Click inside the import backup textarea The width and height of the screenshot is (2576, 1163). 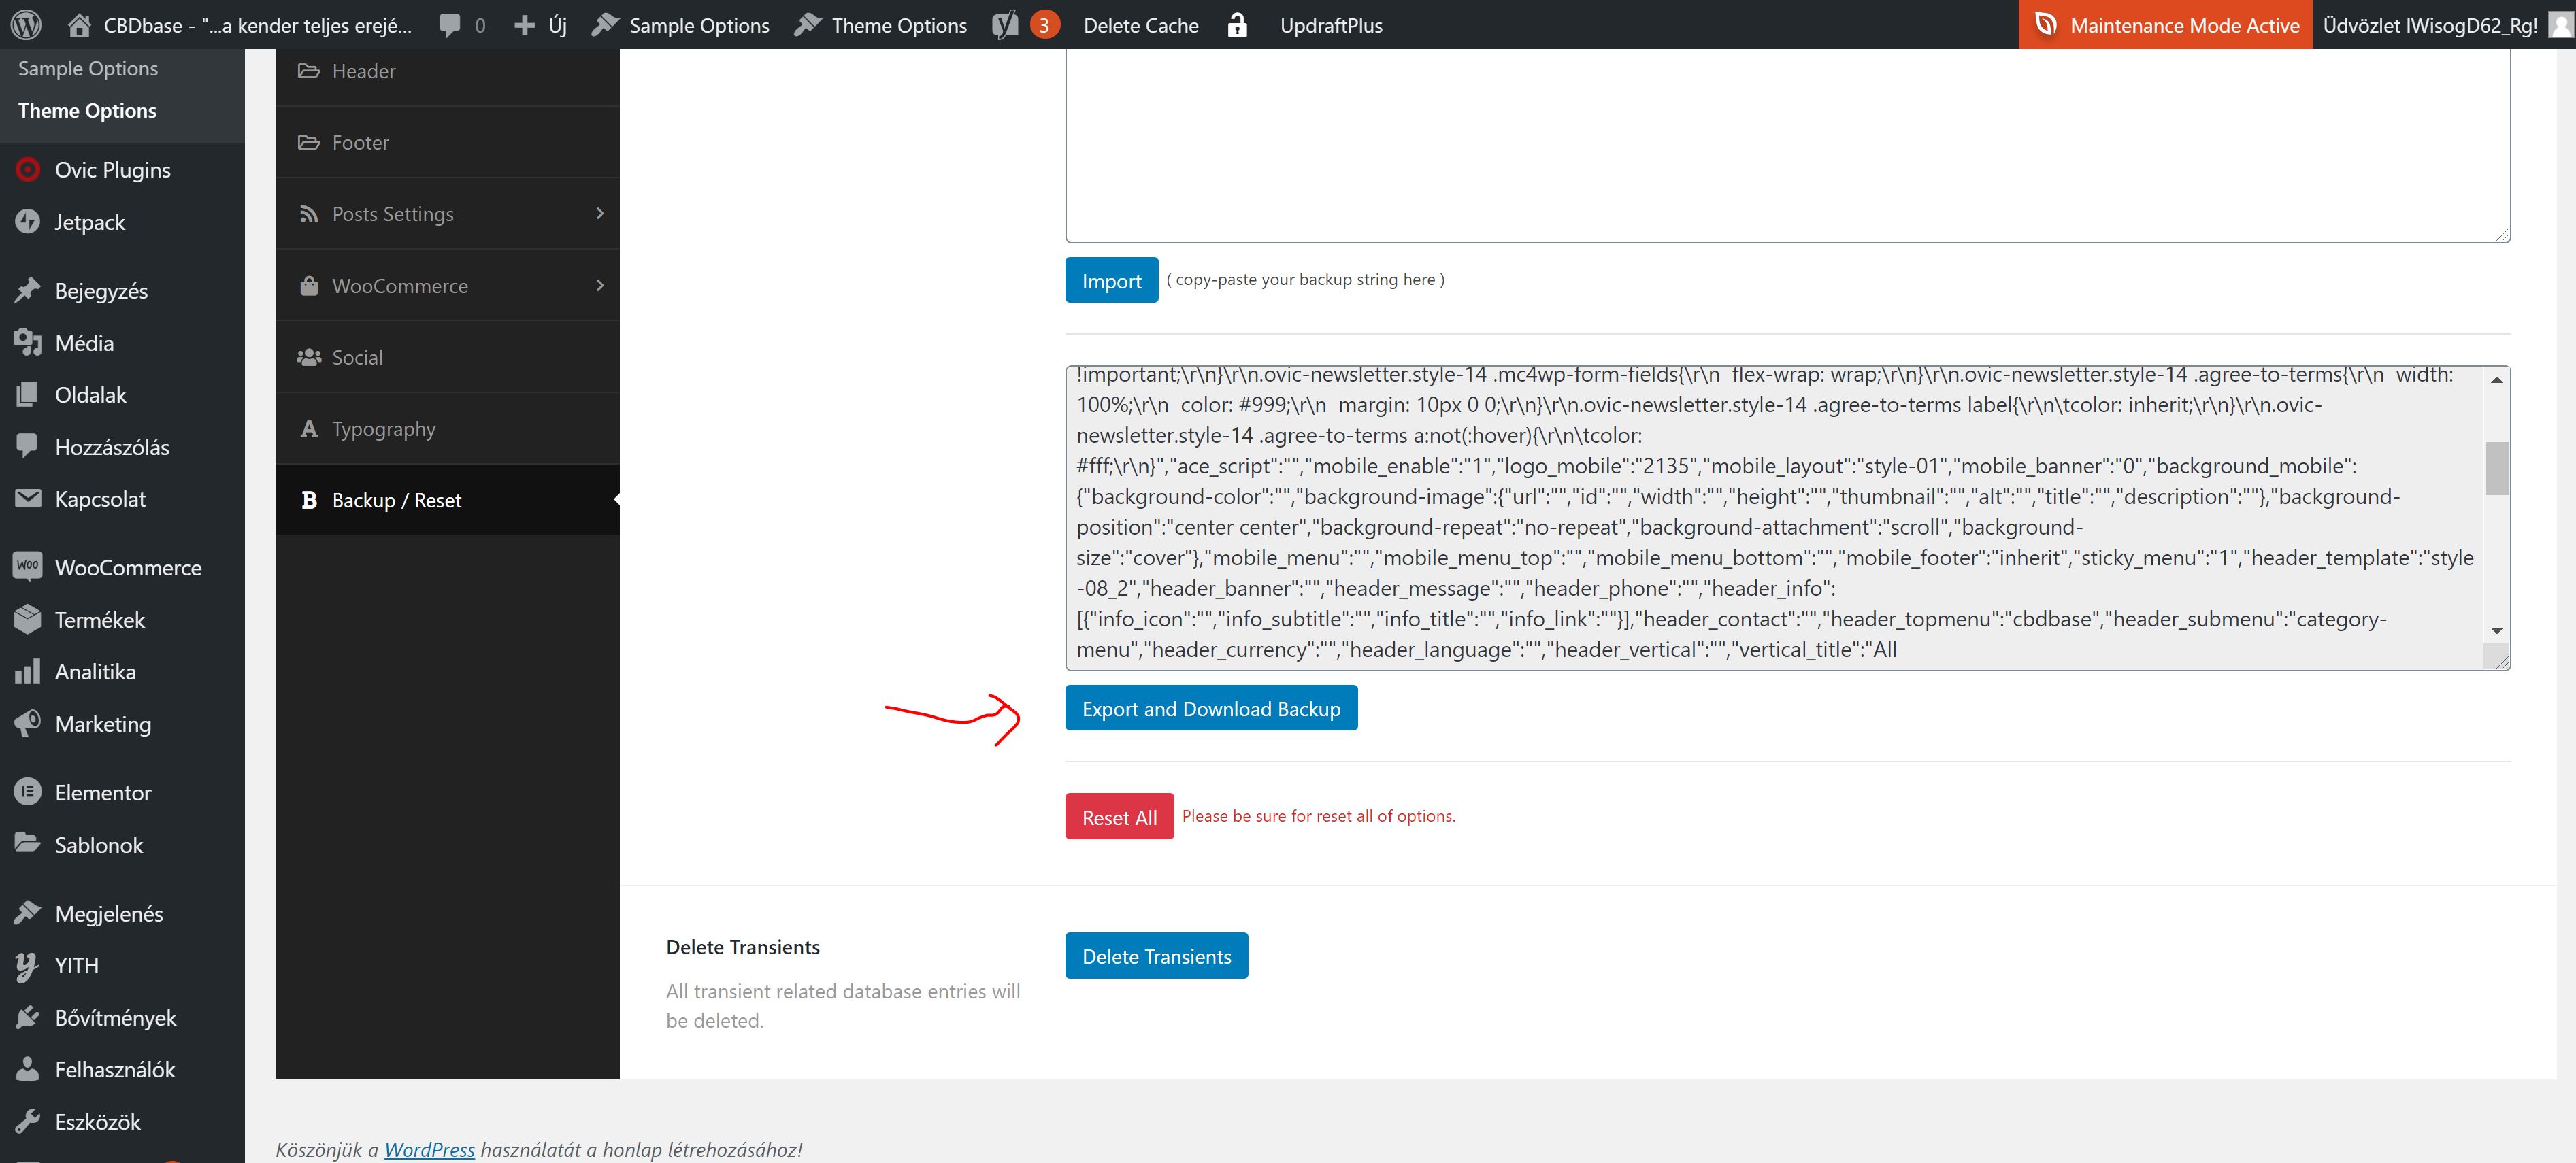point(1787,145)
